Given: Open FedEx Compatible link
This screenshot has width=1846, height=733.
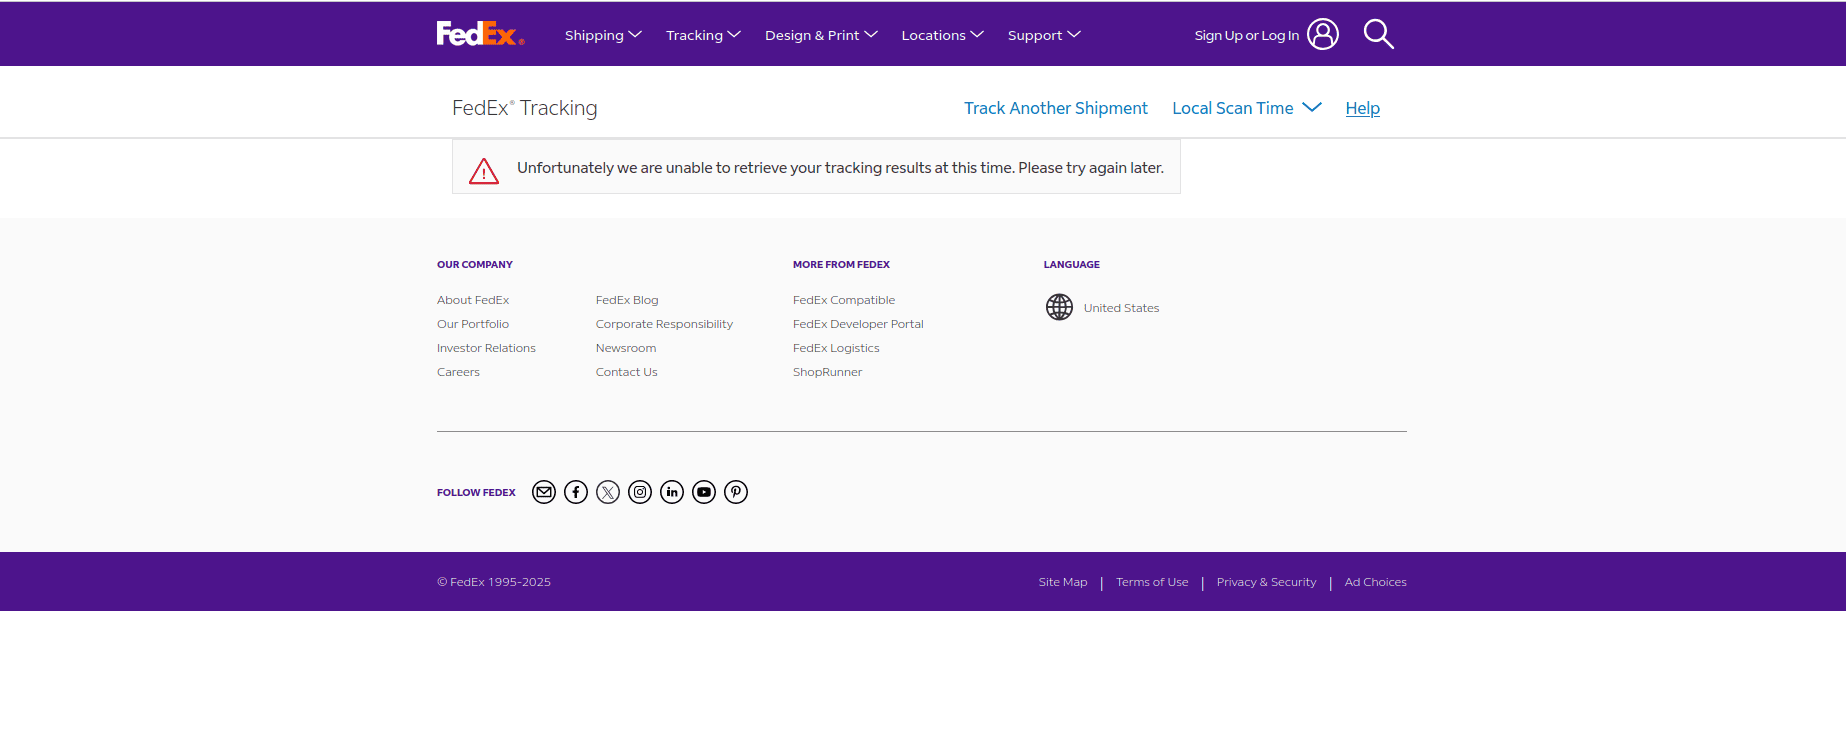Looking at the screenshot, I should (x=844, y=300).
